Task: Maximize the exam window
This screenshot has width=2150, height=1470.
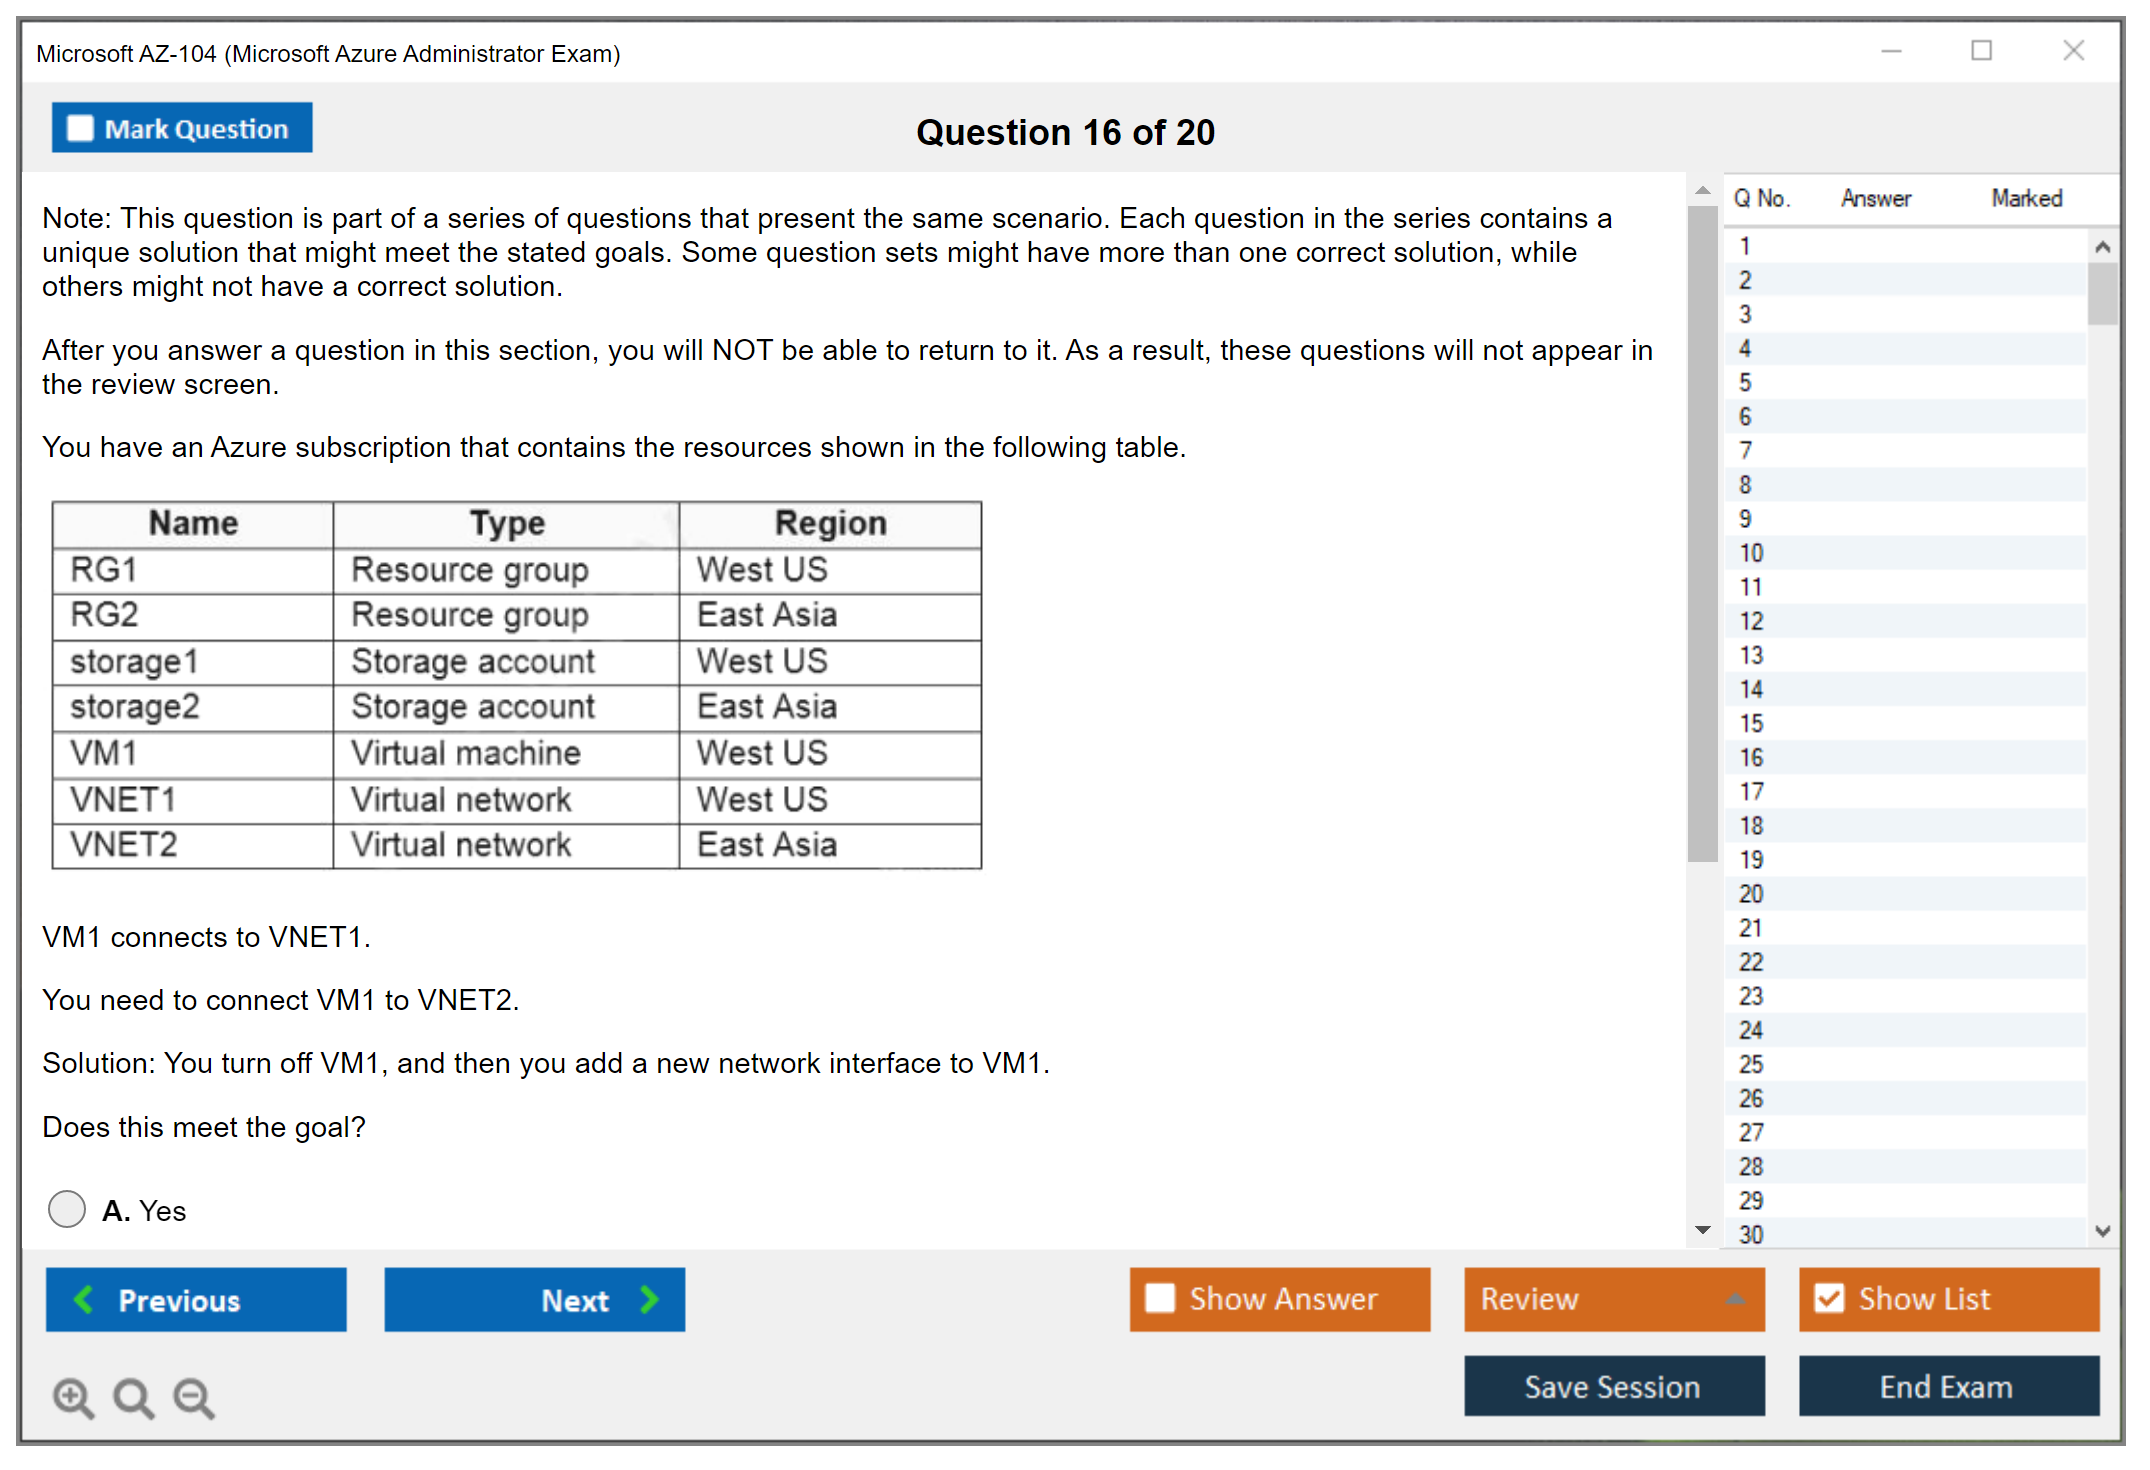Action: point(1981,51)
